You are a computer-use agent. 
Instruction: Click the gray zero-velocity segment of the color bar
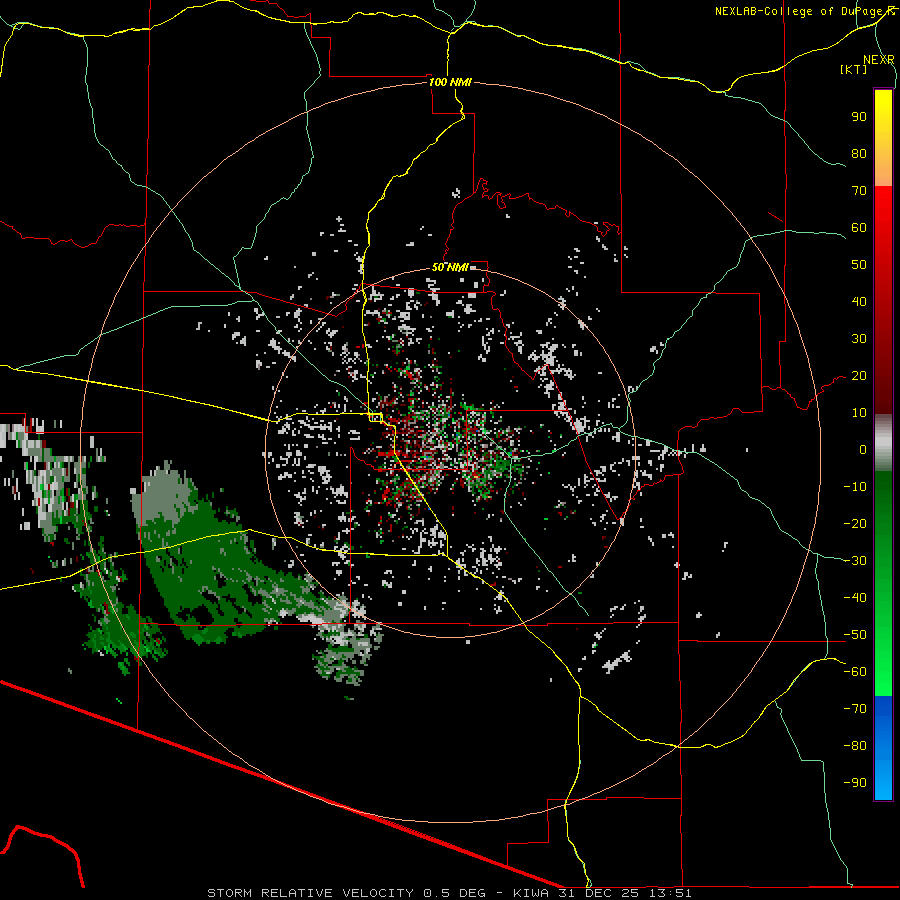883,443
